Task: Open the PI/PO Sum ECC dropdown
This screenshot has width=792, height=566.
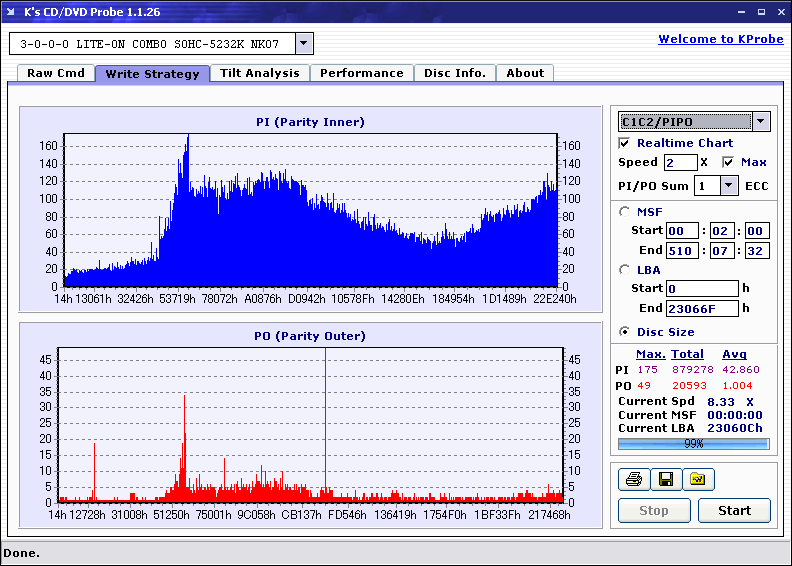Action: click(x=727, y=185)
